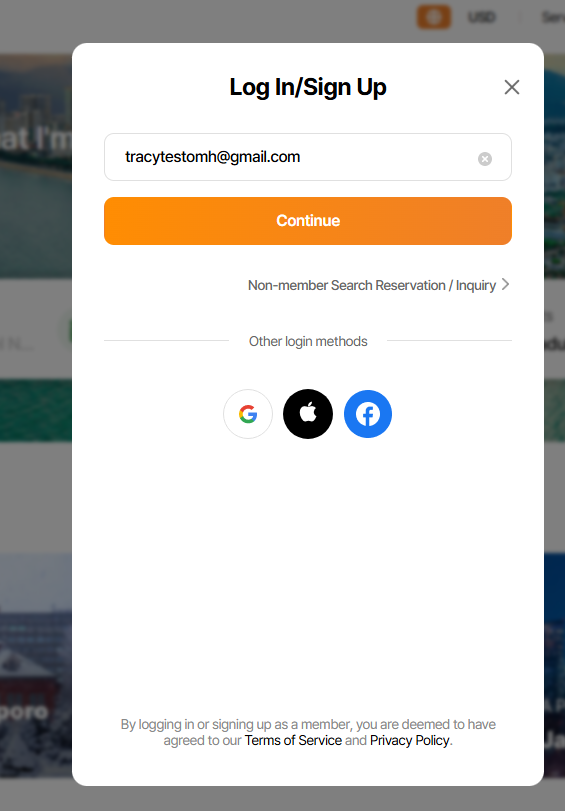
Task: Click the Log In/Sign Up heading
Action: (x=308, y=87)
